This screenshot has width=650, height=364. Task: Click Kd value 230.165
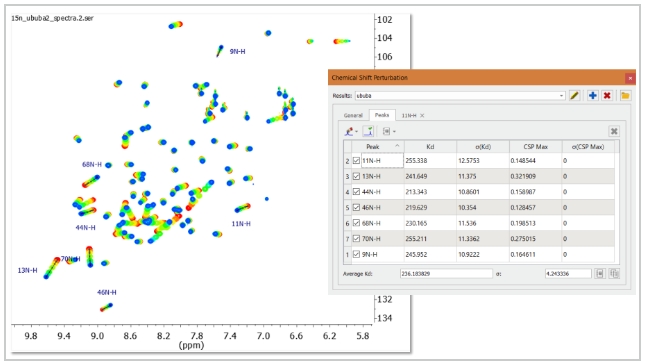(416, 223)
